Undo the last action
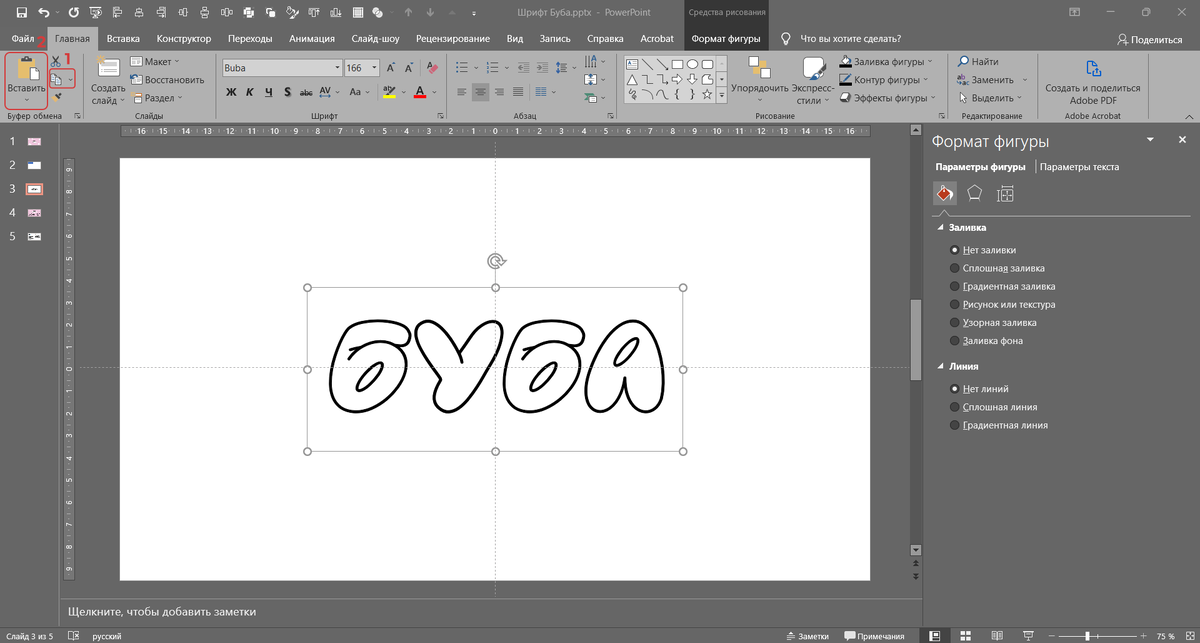 coord(45,12)
